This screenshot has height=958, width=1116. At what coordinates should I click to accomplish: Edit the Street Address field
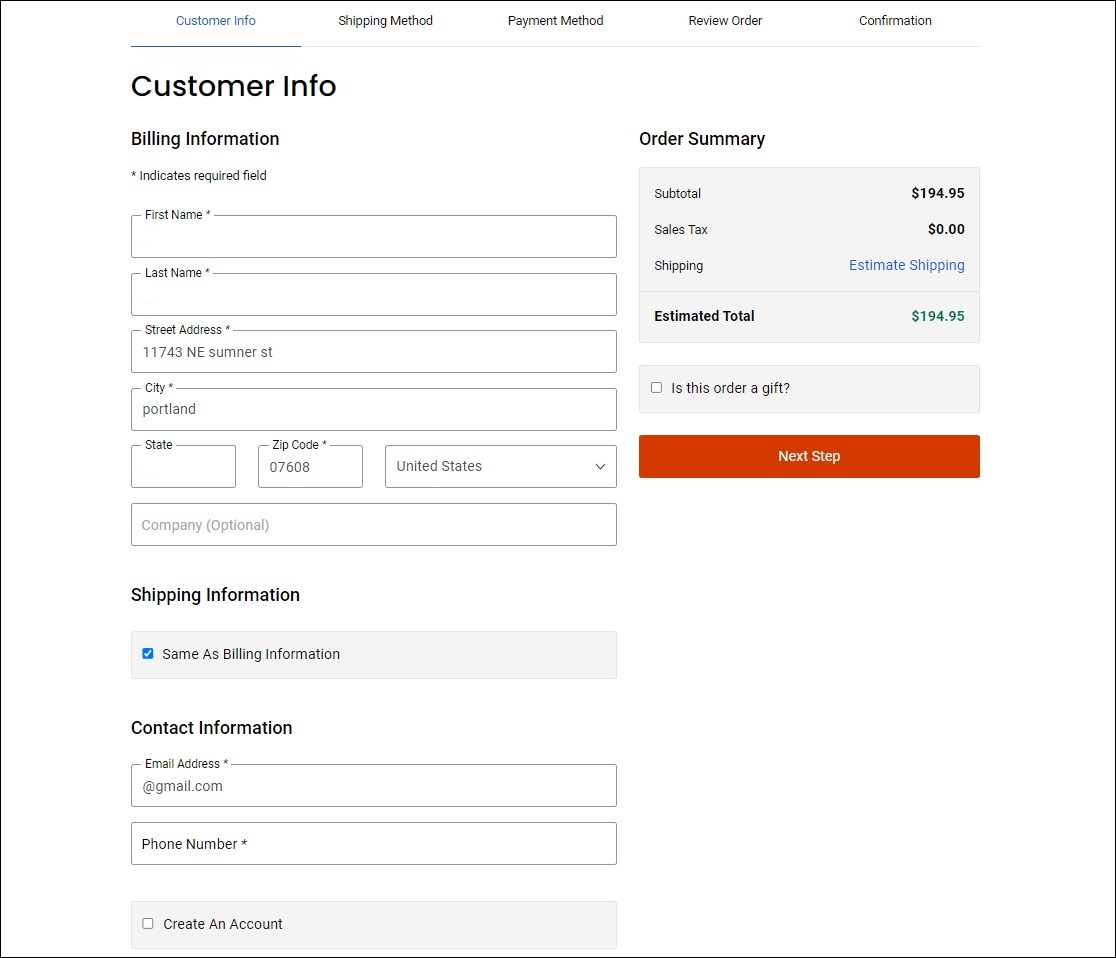pos(374,352)
